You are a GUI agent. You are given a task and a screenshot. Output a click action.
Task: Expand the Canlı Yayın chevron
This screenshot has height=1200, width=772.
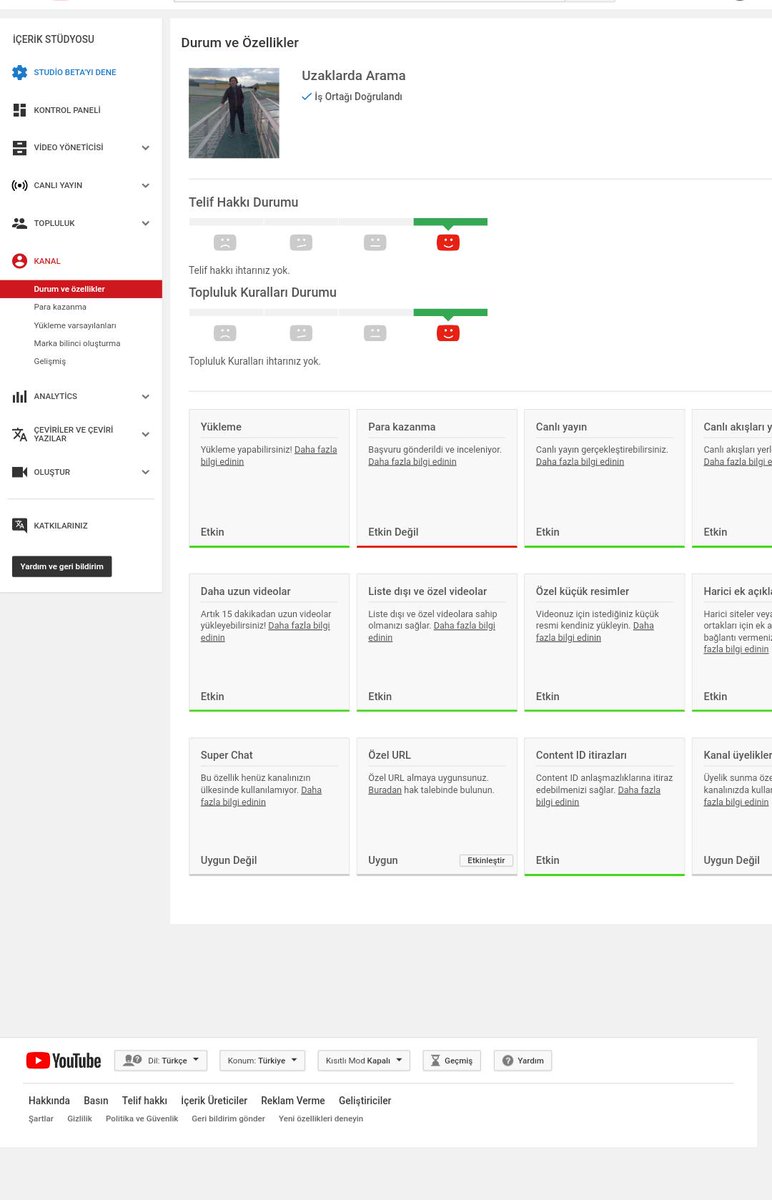145,186
